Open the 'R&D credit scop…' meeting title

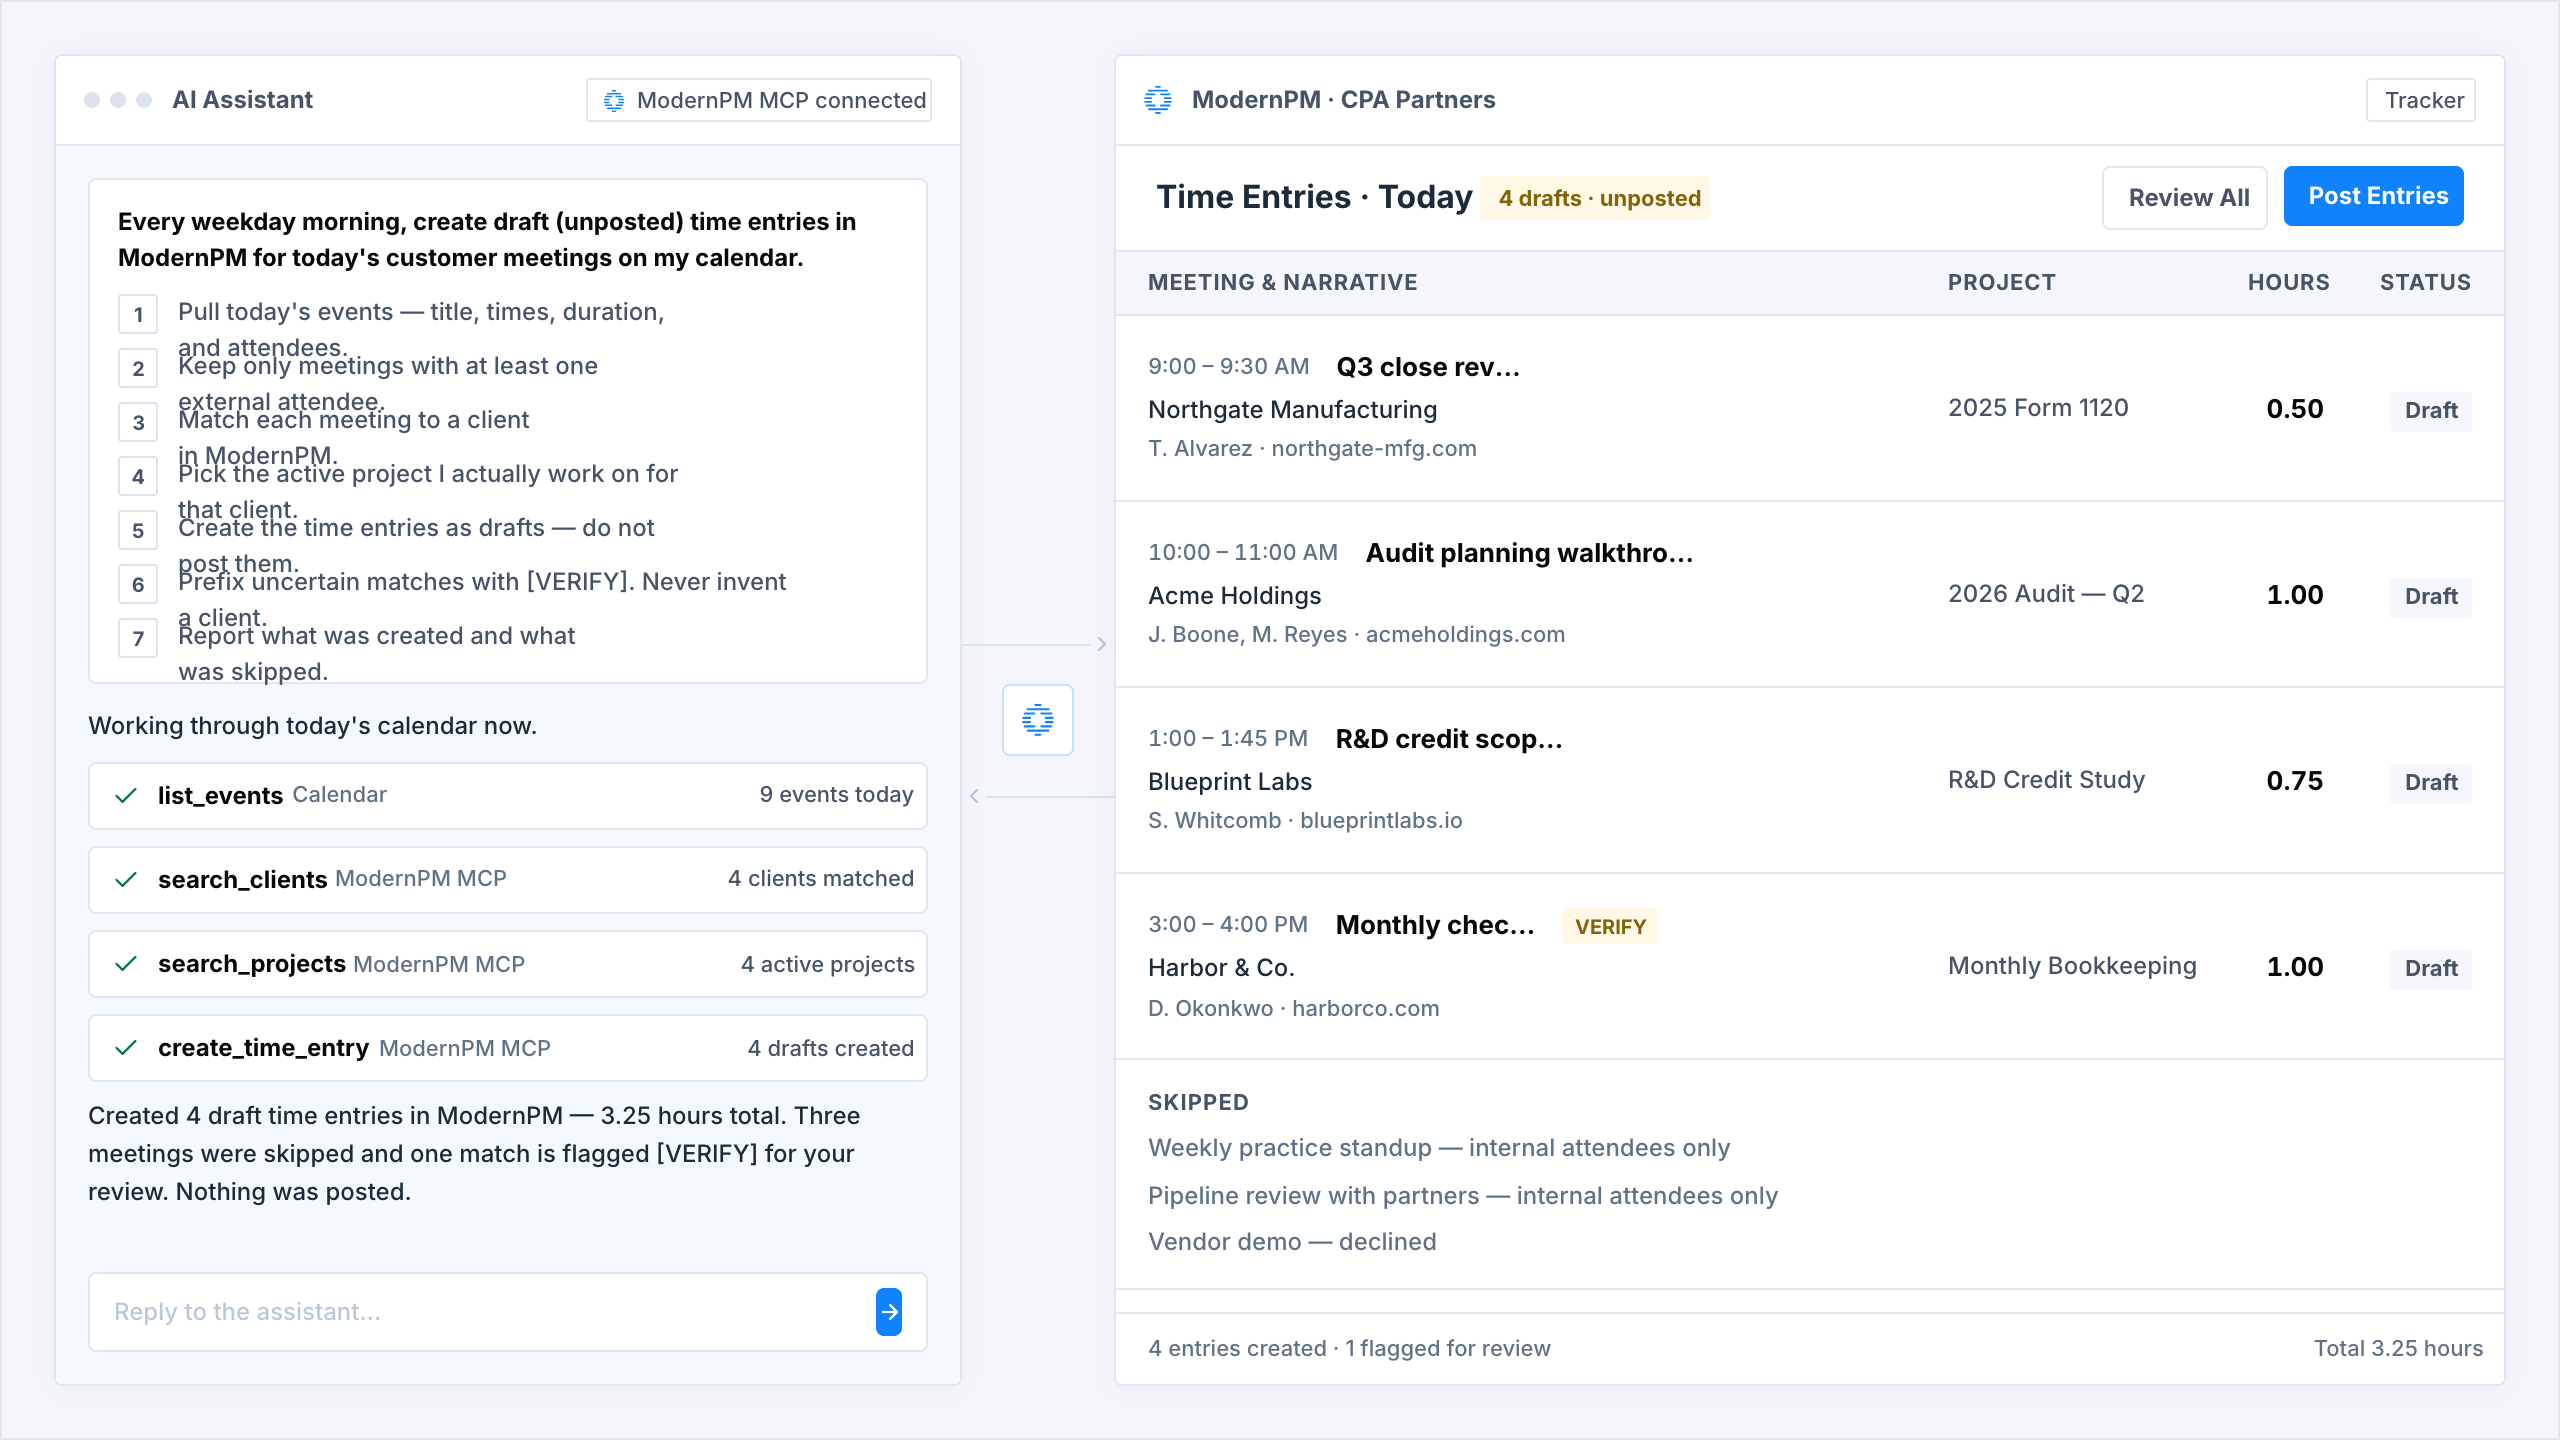[x=1449, y=740]
